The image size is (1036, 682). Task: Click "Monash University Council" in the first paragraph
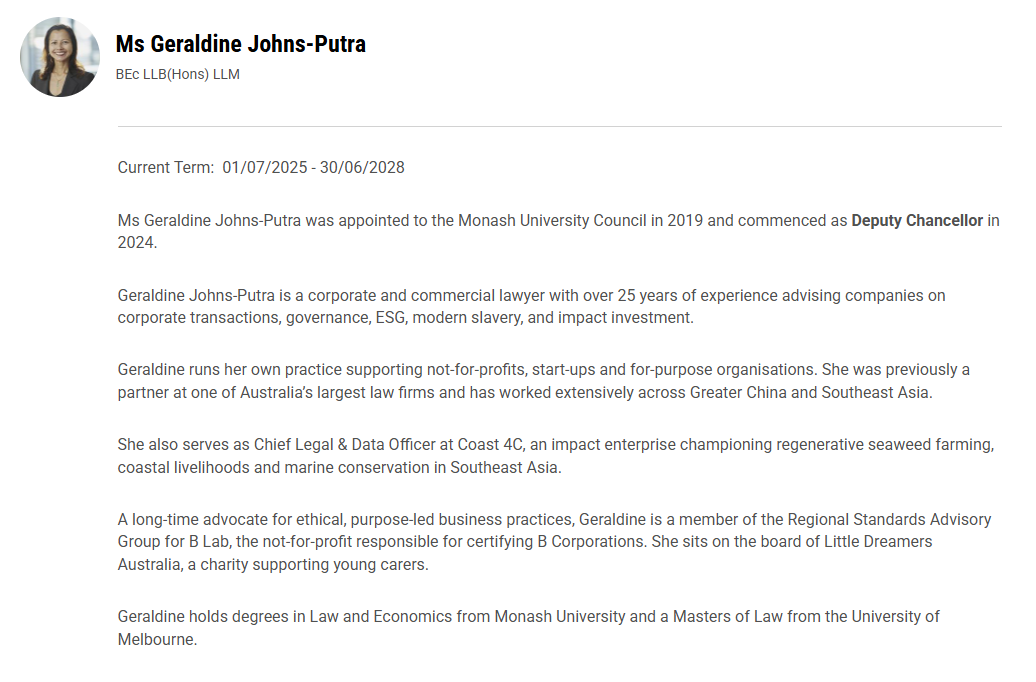pyautogui.click(x=552, y=221)
